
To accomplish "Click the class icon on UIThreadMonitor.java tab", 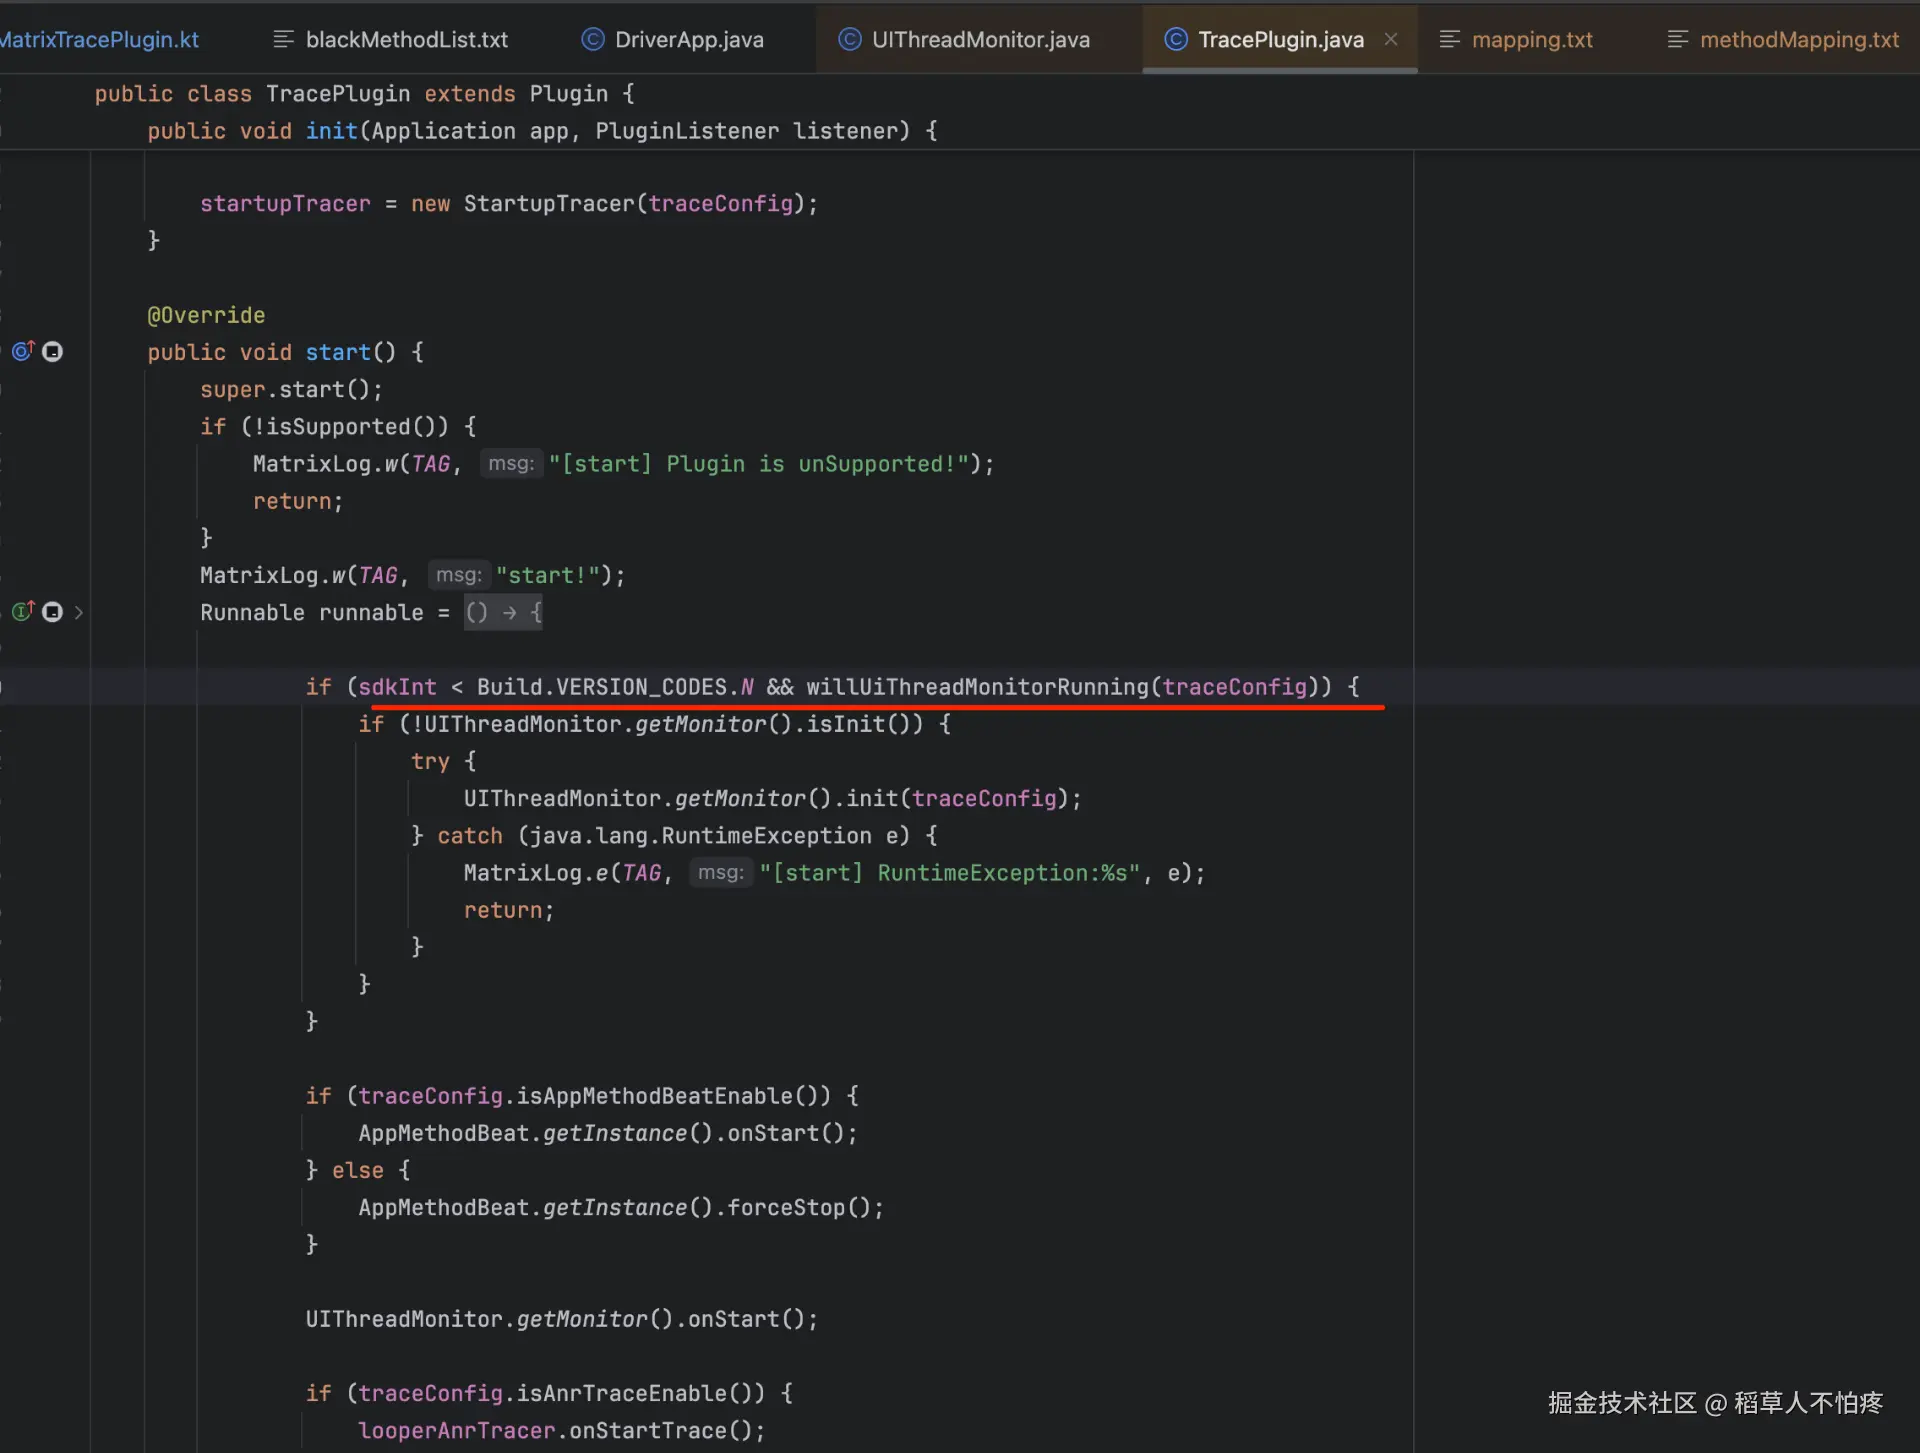I will point(849,39).
